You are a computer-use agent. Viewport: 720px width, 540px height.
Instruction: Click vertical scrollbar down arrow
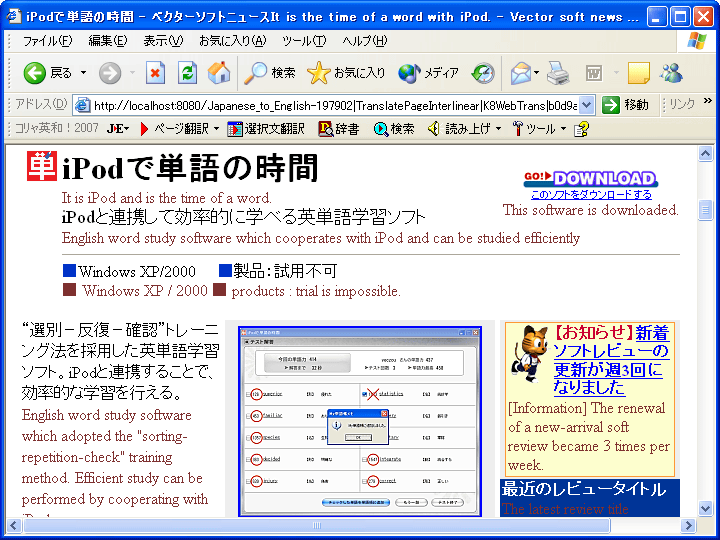click(706, 508)
